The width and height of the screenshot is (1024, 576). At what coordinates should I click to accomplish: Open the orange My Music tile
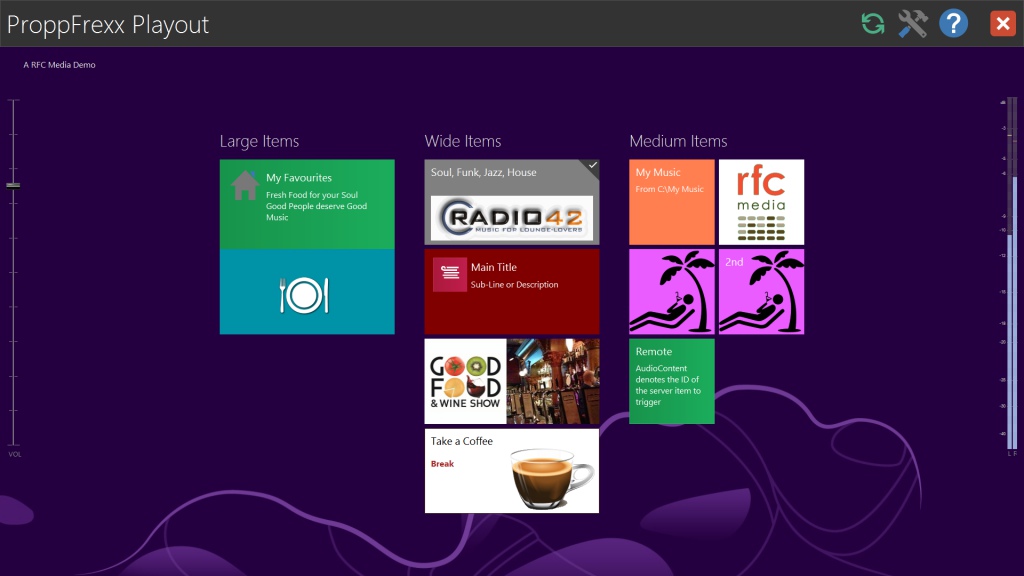tap(671, 202)
